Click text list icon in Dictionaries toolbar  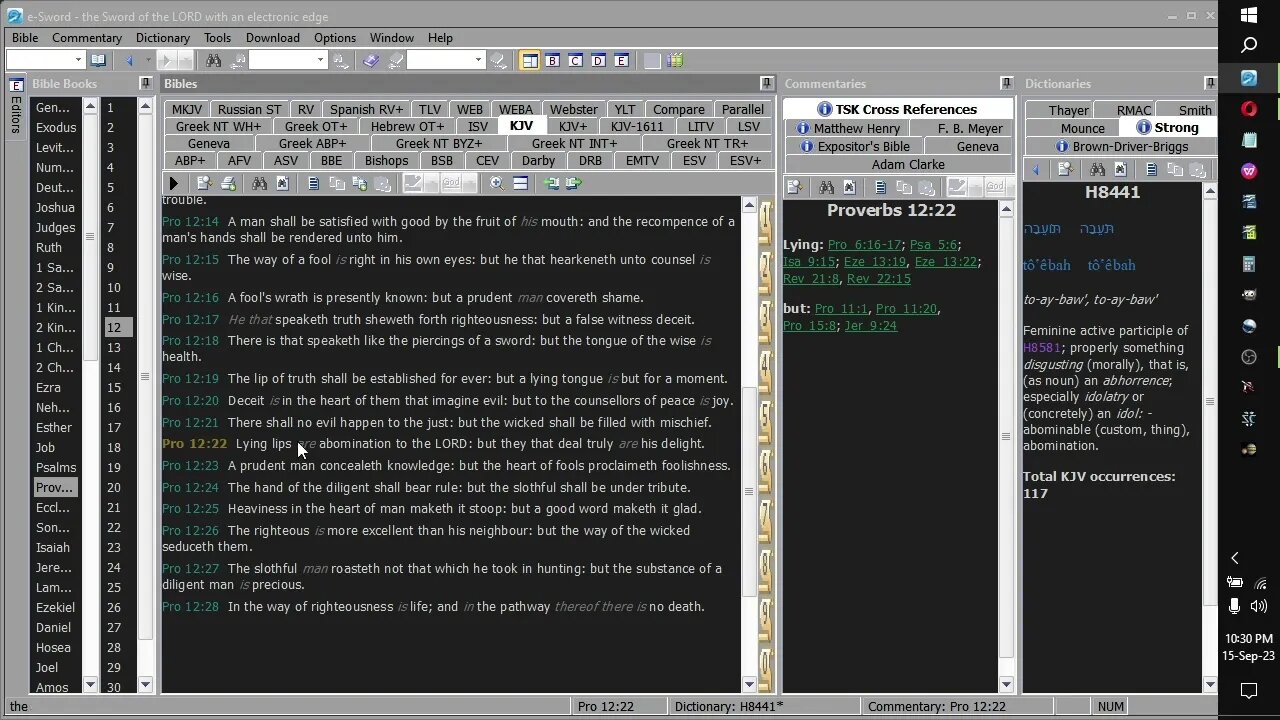pyautogui.click(x=1152, y=170)
